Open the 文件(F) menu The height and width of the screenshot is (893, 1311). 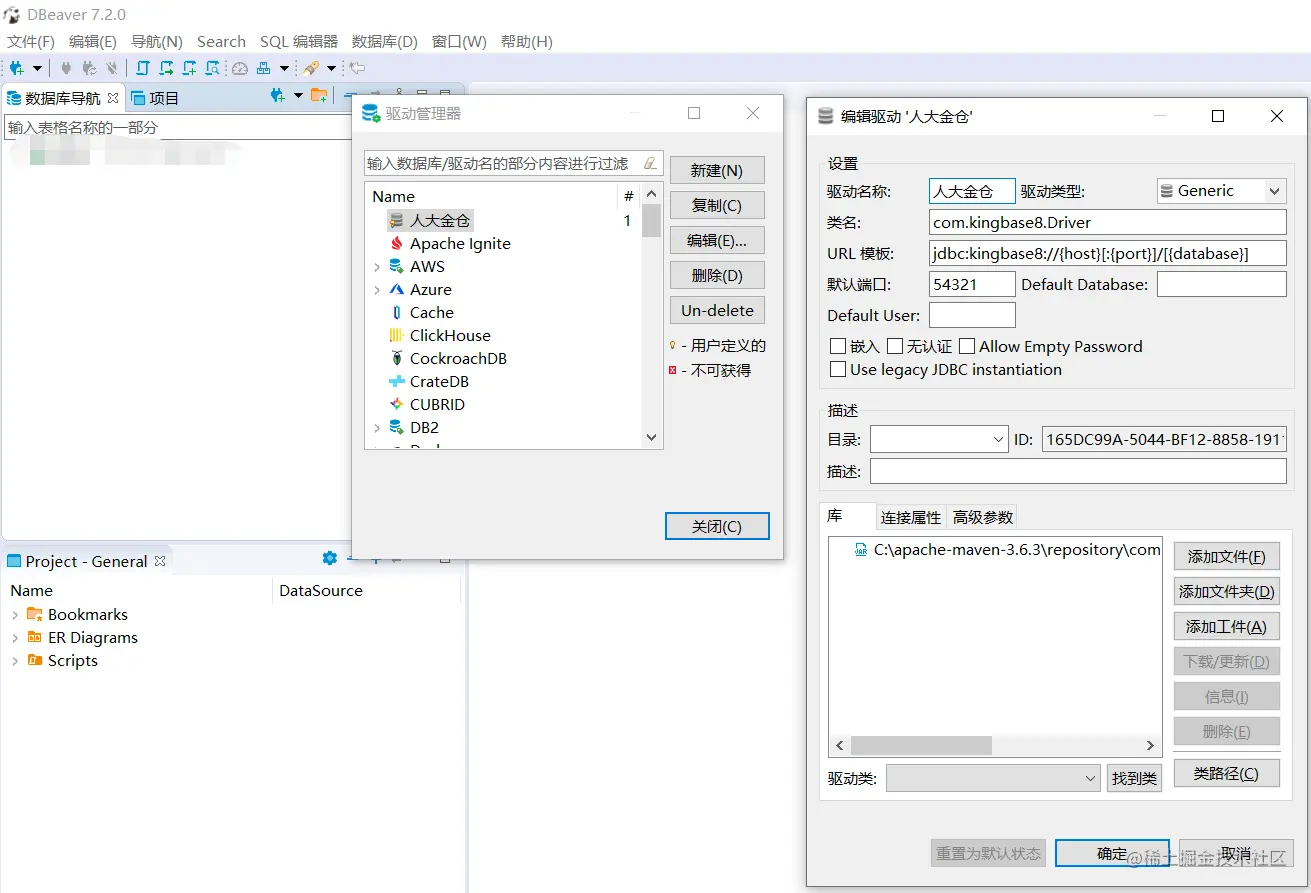tap(31, 41)
